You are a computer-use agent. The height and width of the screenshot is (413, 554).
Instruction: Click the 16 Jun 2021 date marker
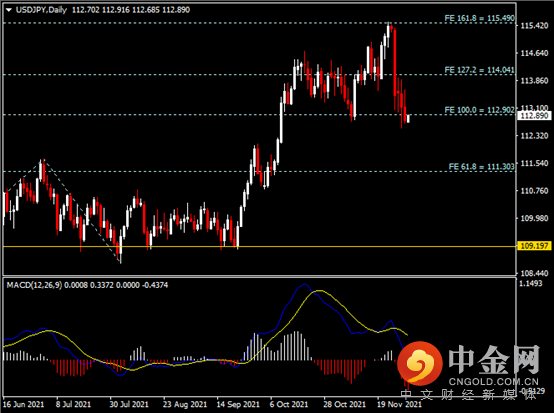(23, 404)
